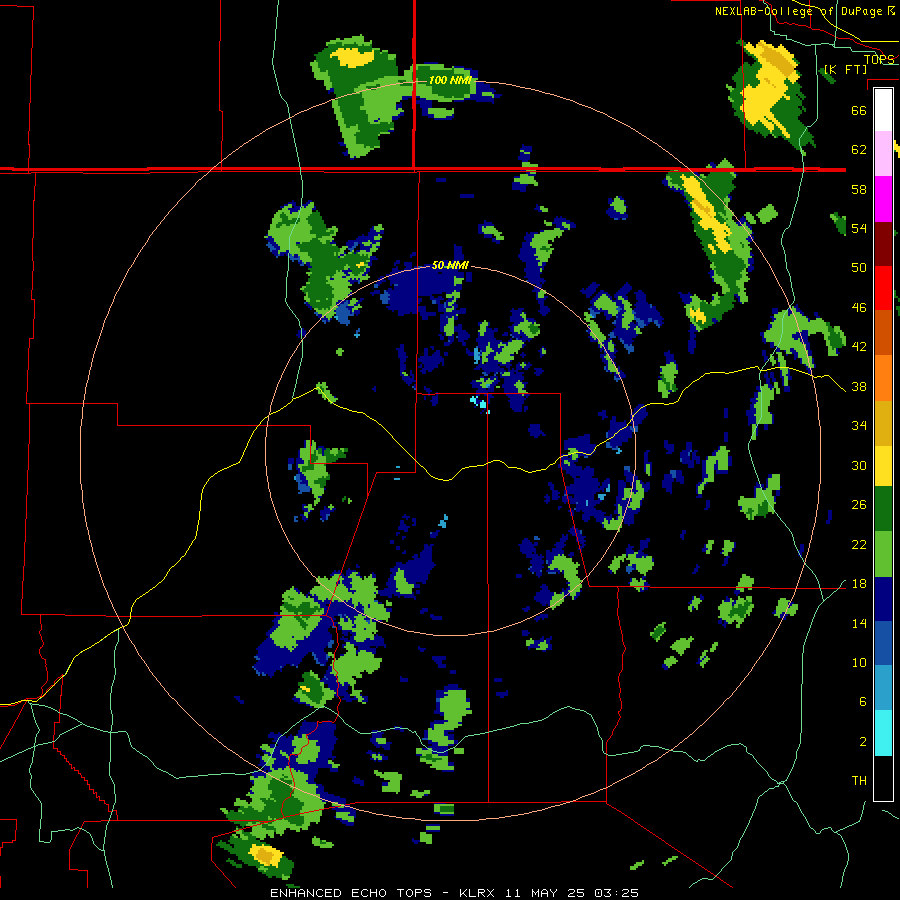
Task: Click the 50 NMI range ring label
Action: click(451, 266)
